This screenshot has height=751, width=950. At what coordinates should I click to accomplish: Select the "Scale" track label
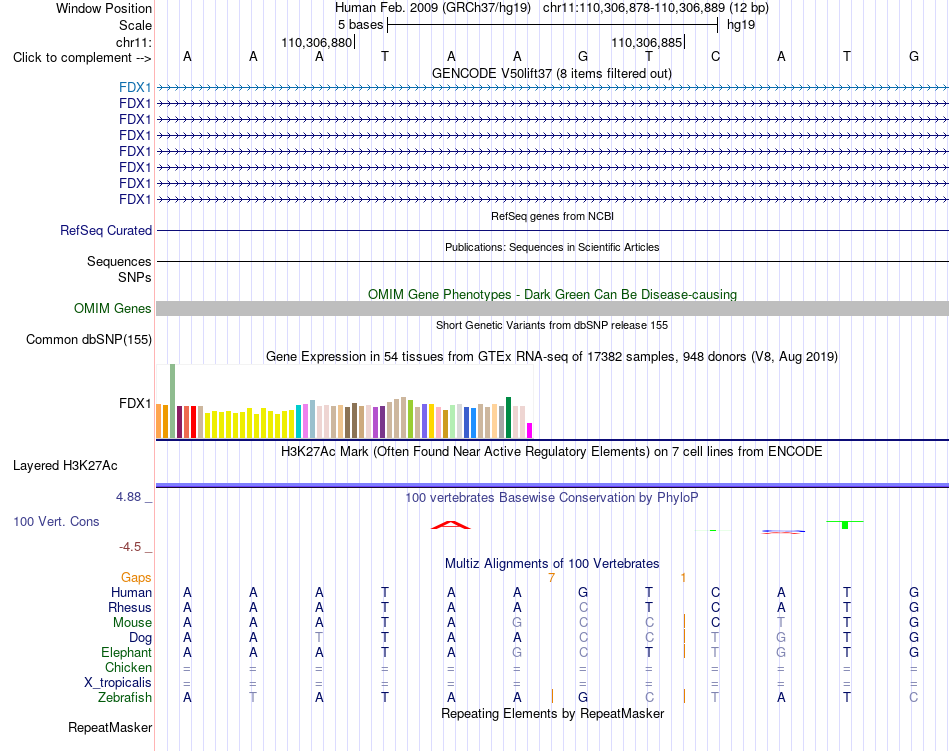(x=135, y=25)
